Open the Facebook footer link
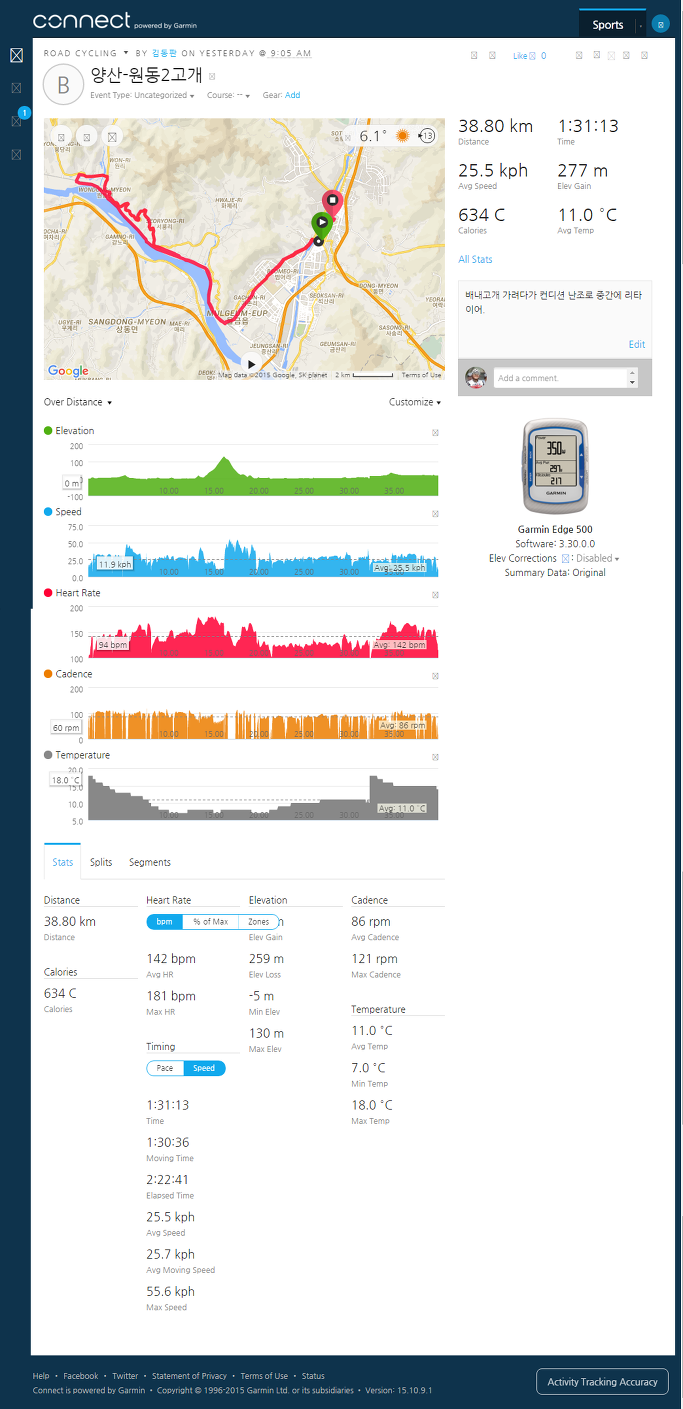Image resolution: width=683 pixels, height=1409 pixels. tap(81, 1376)
